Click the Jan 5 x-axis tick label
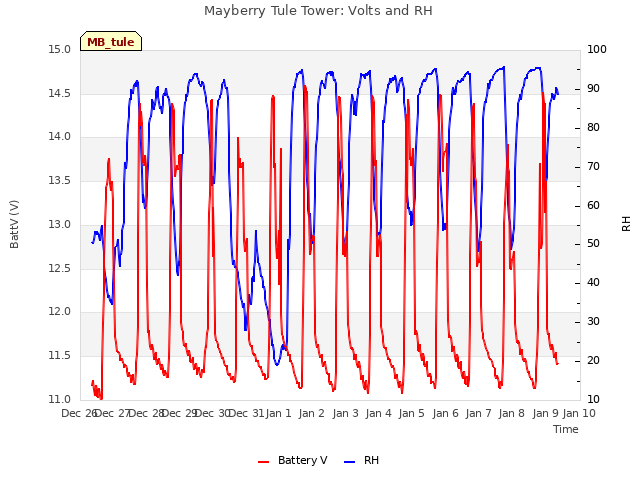640x480 pixels. click(411, 413)
